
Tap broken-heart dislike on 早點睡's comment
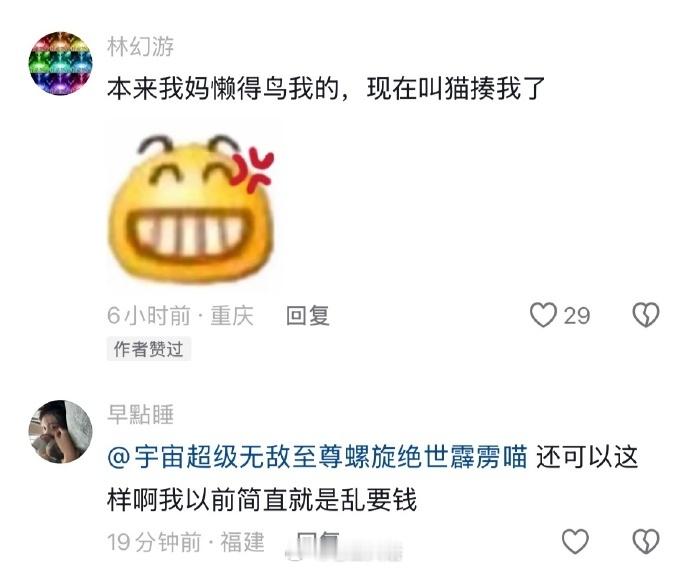point(646,541)
